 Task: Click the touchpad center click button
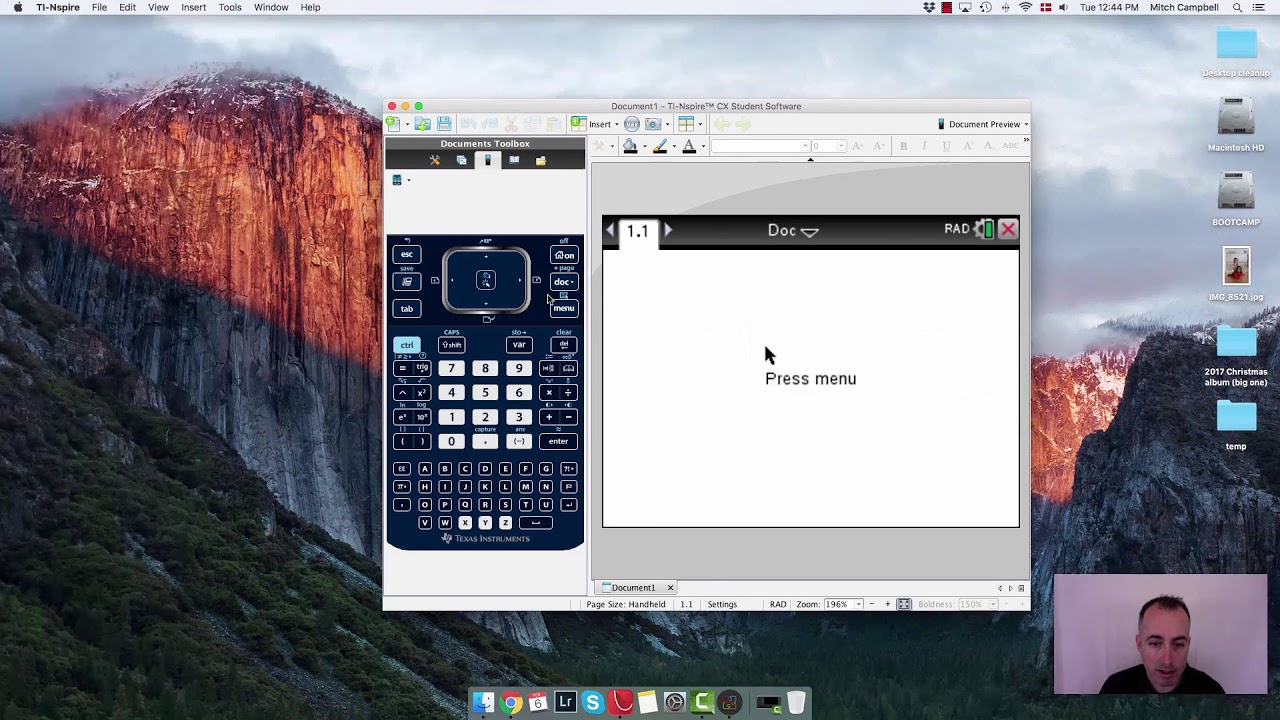click(x=486, y=280)
